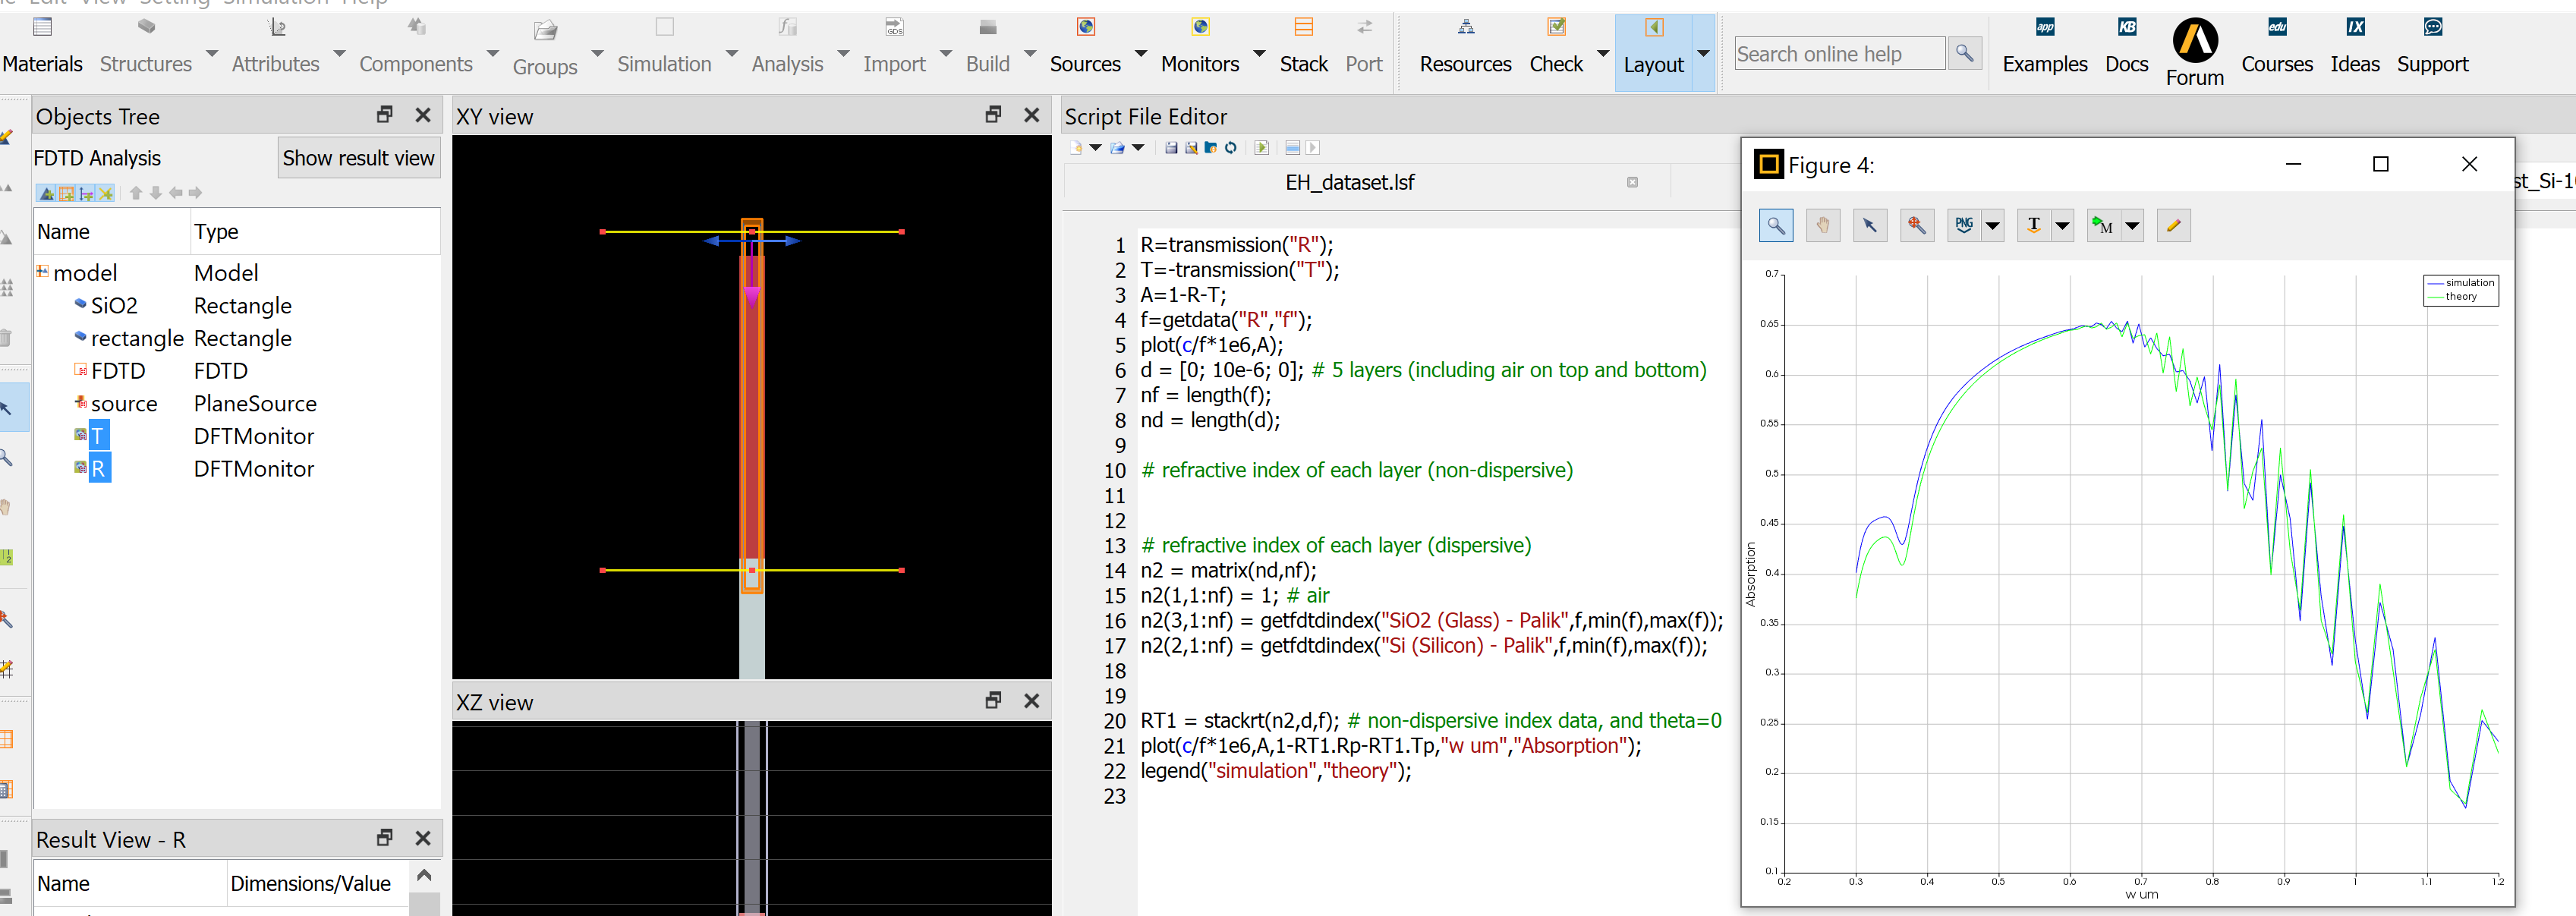Click the Save As script icon
Viewport: 2576px width, 916px height.
click(1191, 148)
